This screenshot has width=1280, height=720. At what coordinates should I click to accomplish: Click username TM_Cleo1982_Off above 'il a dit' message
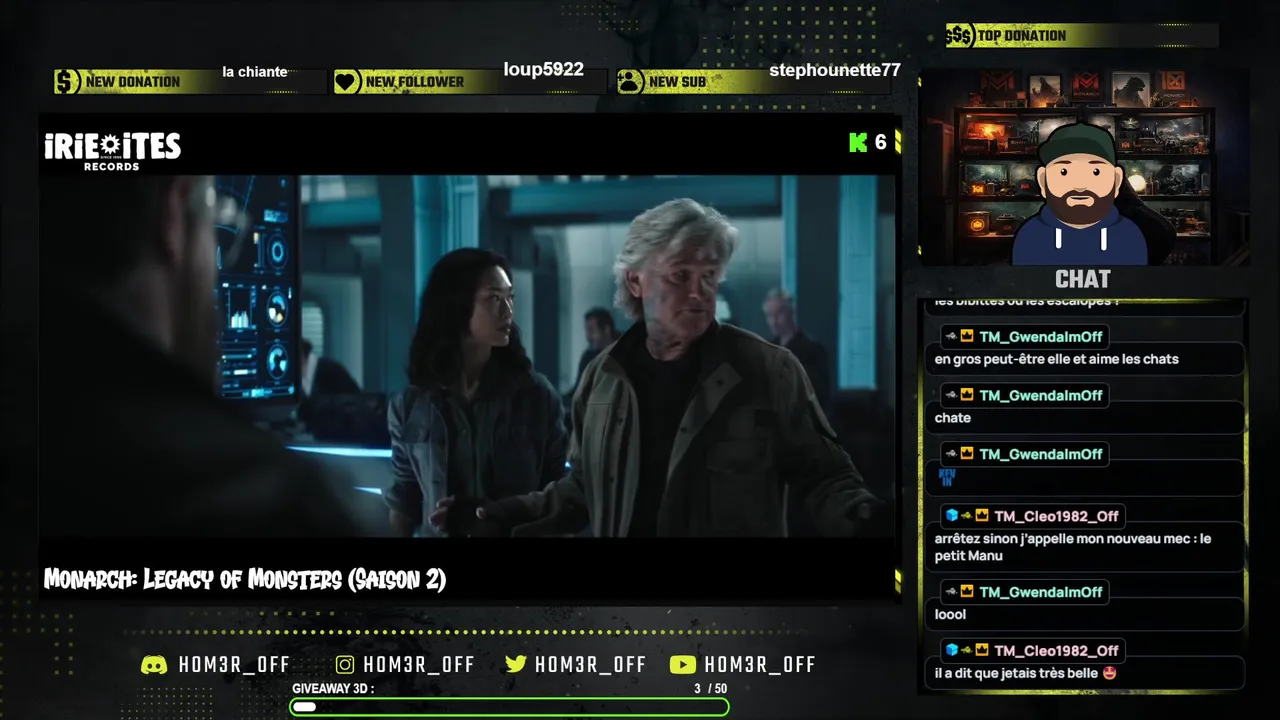(1057, 650)
